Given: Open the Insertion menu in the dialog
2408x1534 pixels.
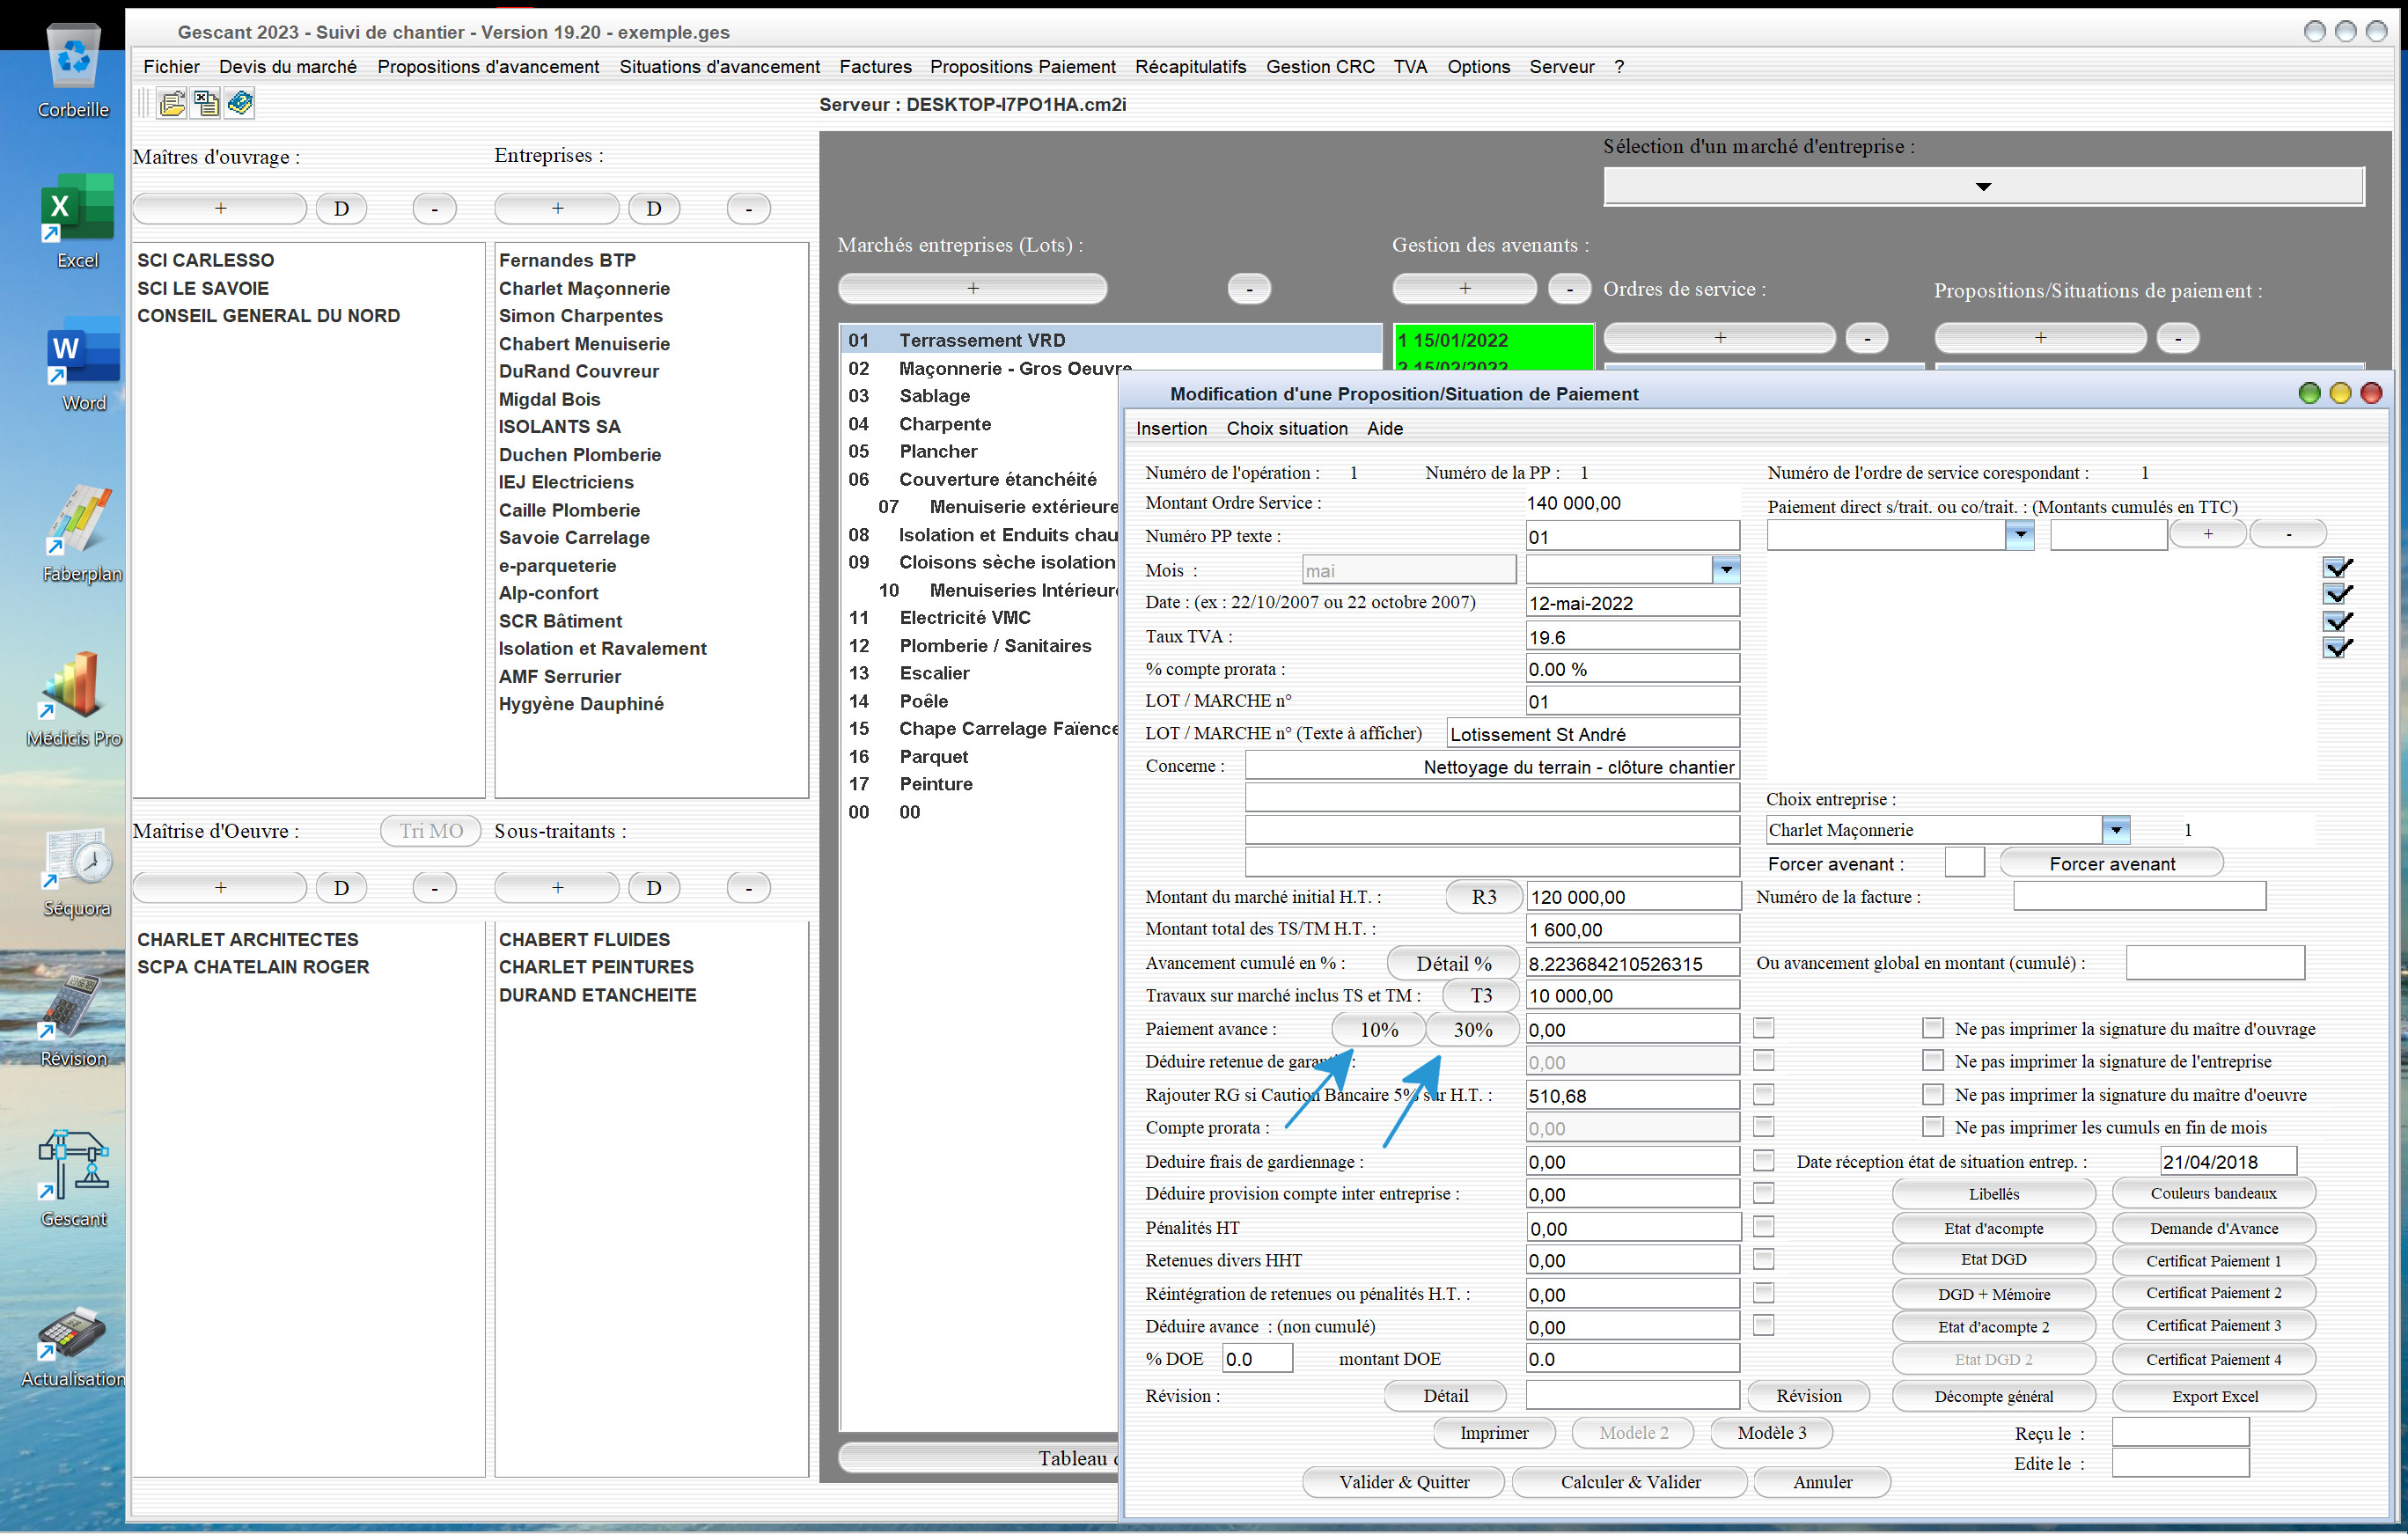Looking at the screenshot, I should tap(1171, 428).
